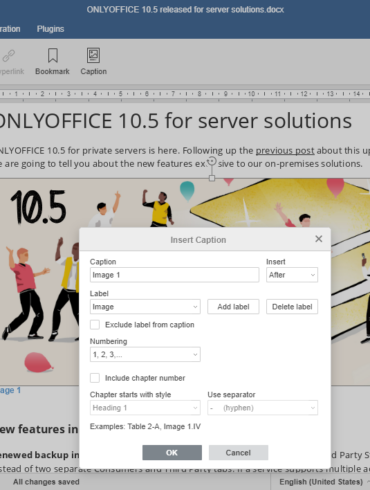
Task: Click the horizontal ruler
Action: [x=185, y=94]
